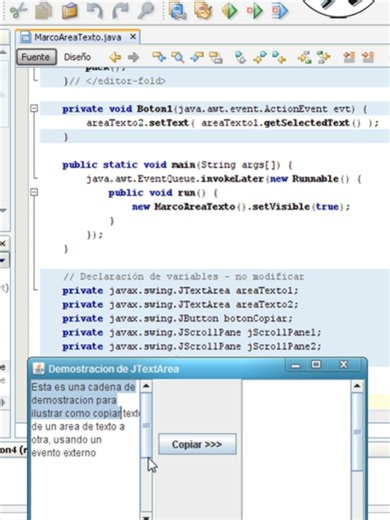This screenshot has height=520, width=390.
Task: Close the MarcoAreaTexto.java tab
Action: [133, 36]
